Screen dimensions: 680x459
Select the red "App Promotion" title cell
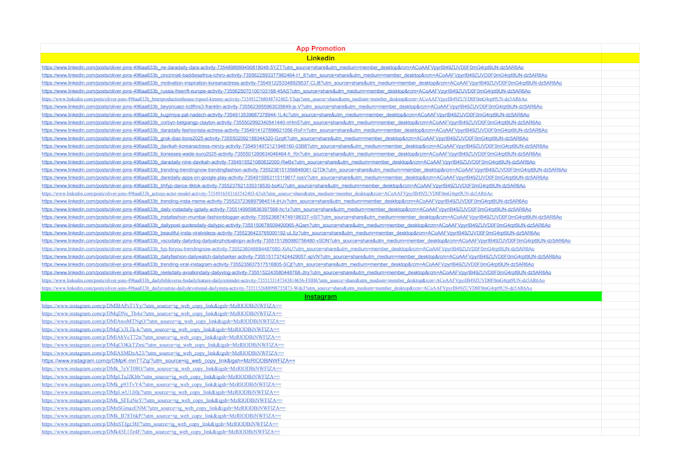(320, 48)
